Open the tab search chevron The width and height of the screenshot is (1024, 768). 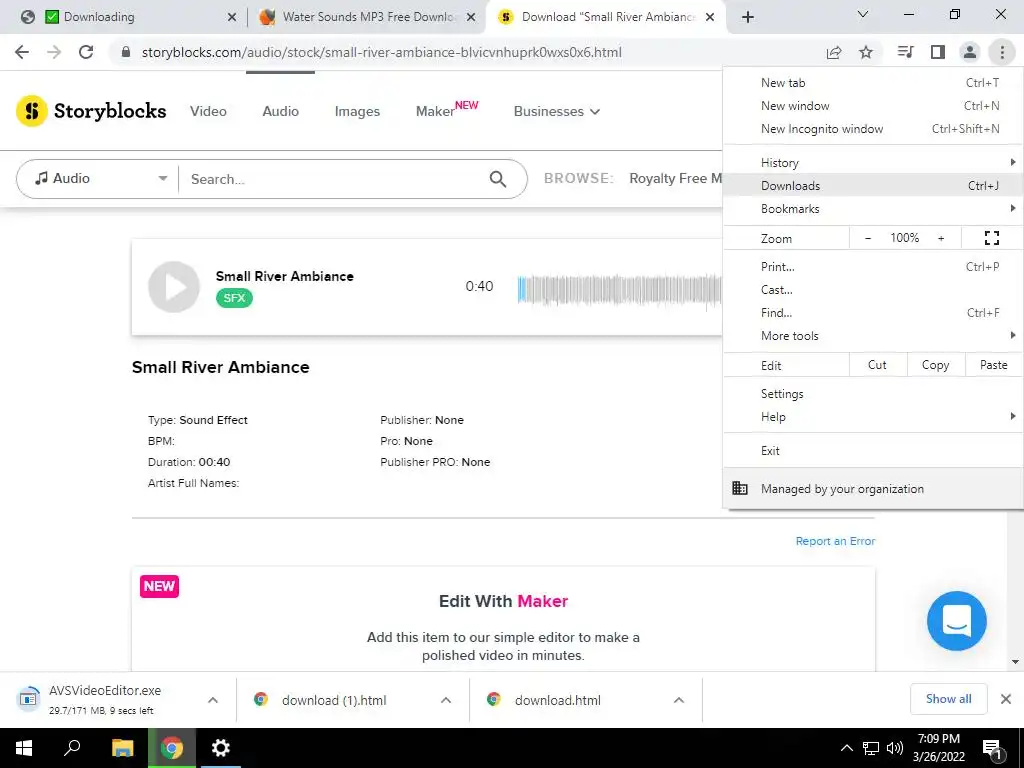click(x=863, y=14)
